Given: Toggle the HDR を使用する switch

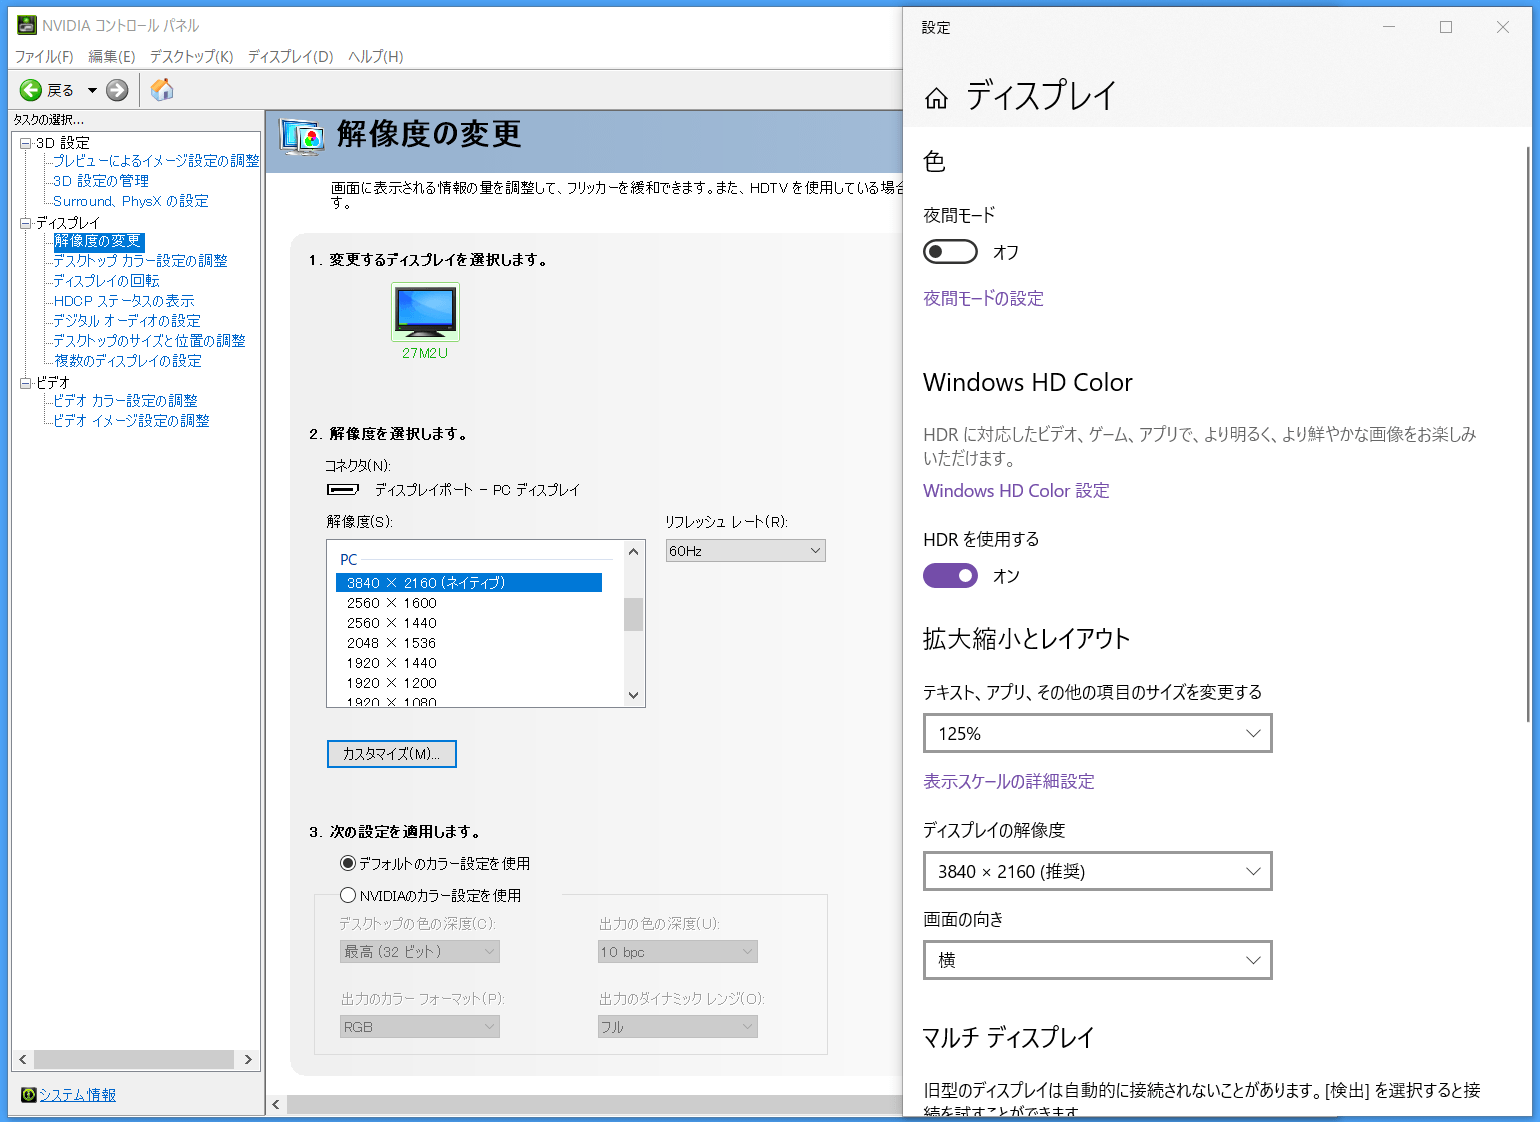Looking at the screenshot, I should coord(950,576).
